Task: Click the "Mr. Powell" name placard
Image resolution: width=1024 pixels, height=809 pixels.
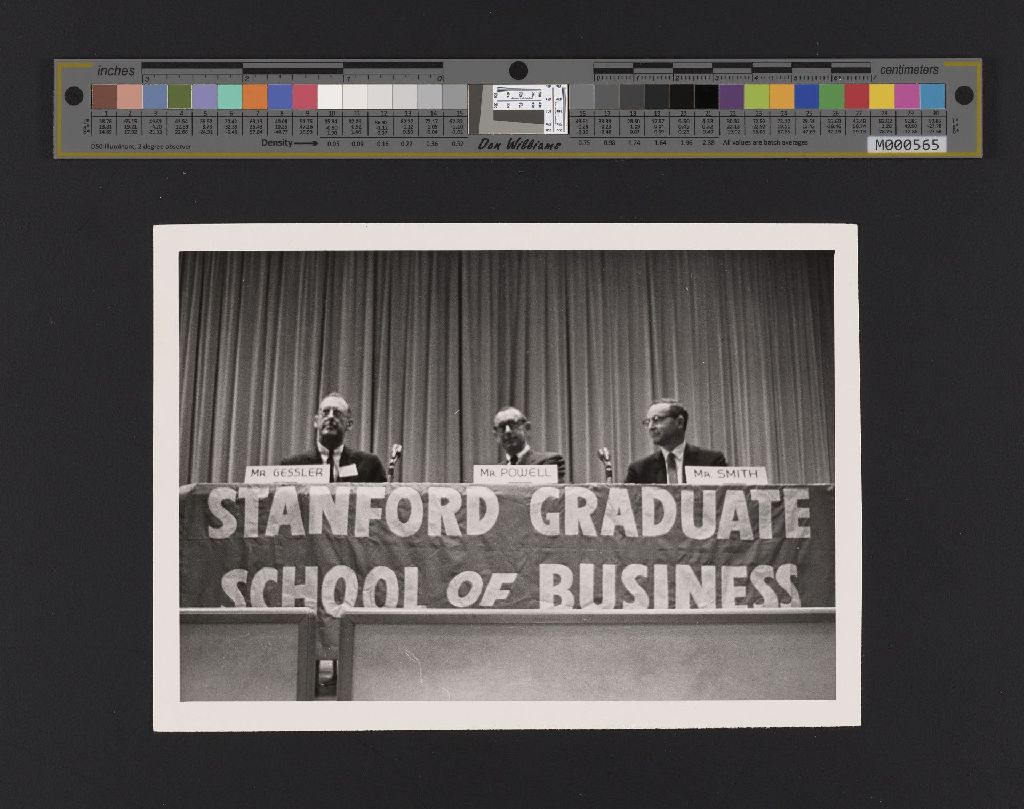Action: [515, 473]
